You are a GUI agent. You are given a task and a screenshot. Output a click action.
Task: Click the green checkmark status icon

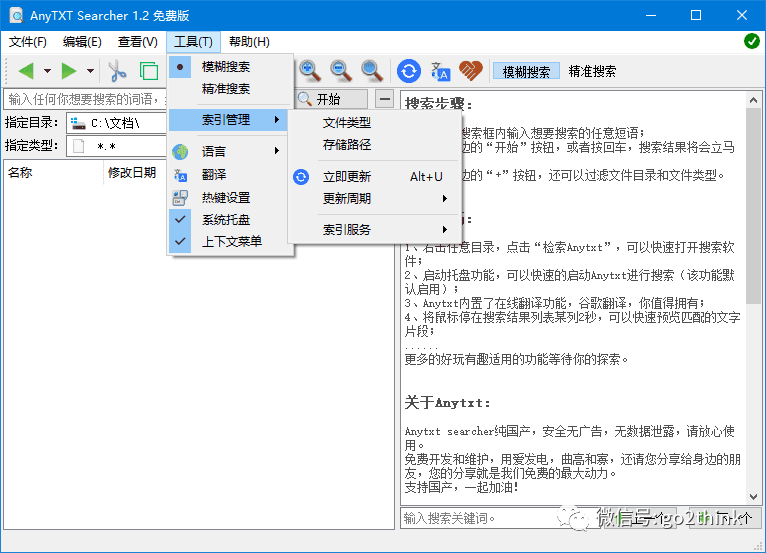(751, 41)
